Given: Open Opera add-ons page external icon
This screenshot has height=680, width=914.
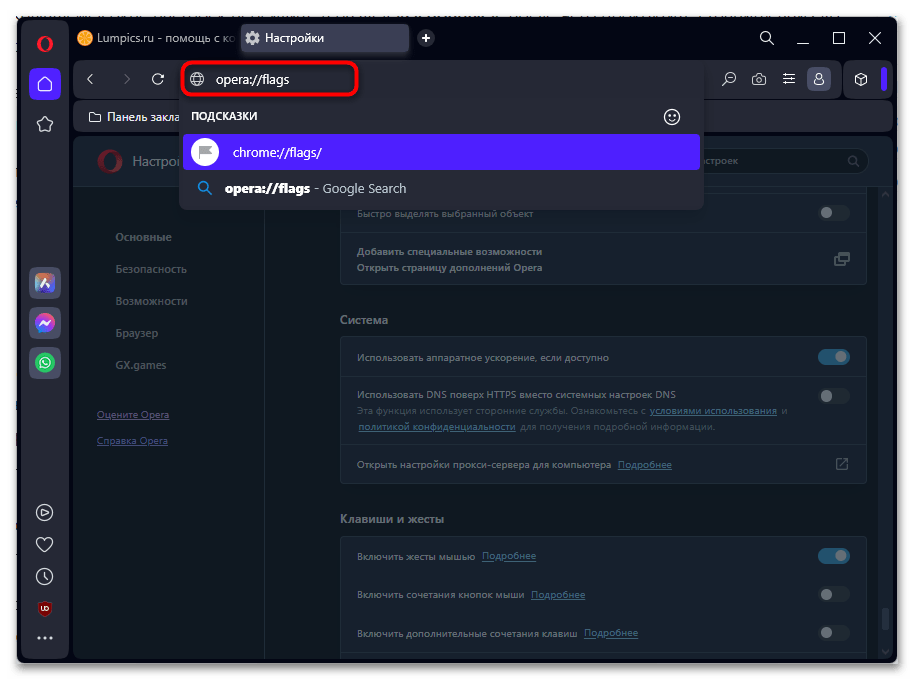Looking at the screenshot, I should 842,259.
